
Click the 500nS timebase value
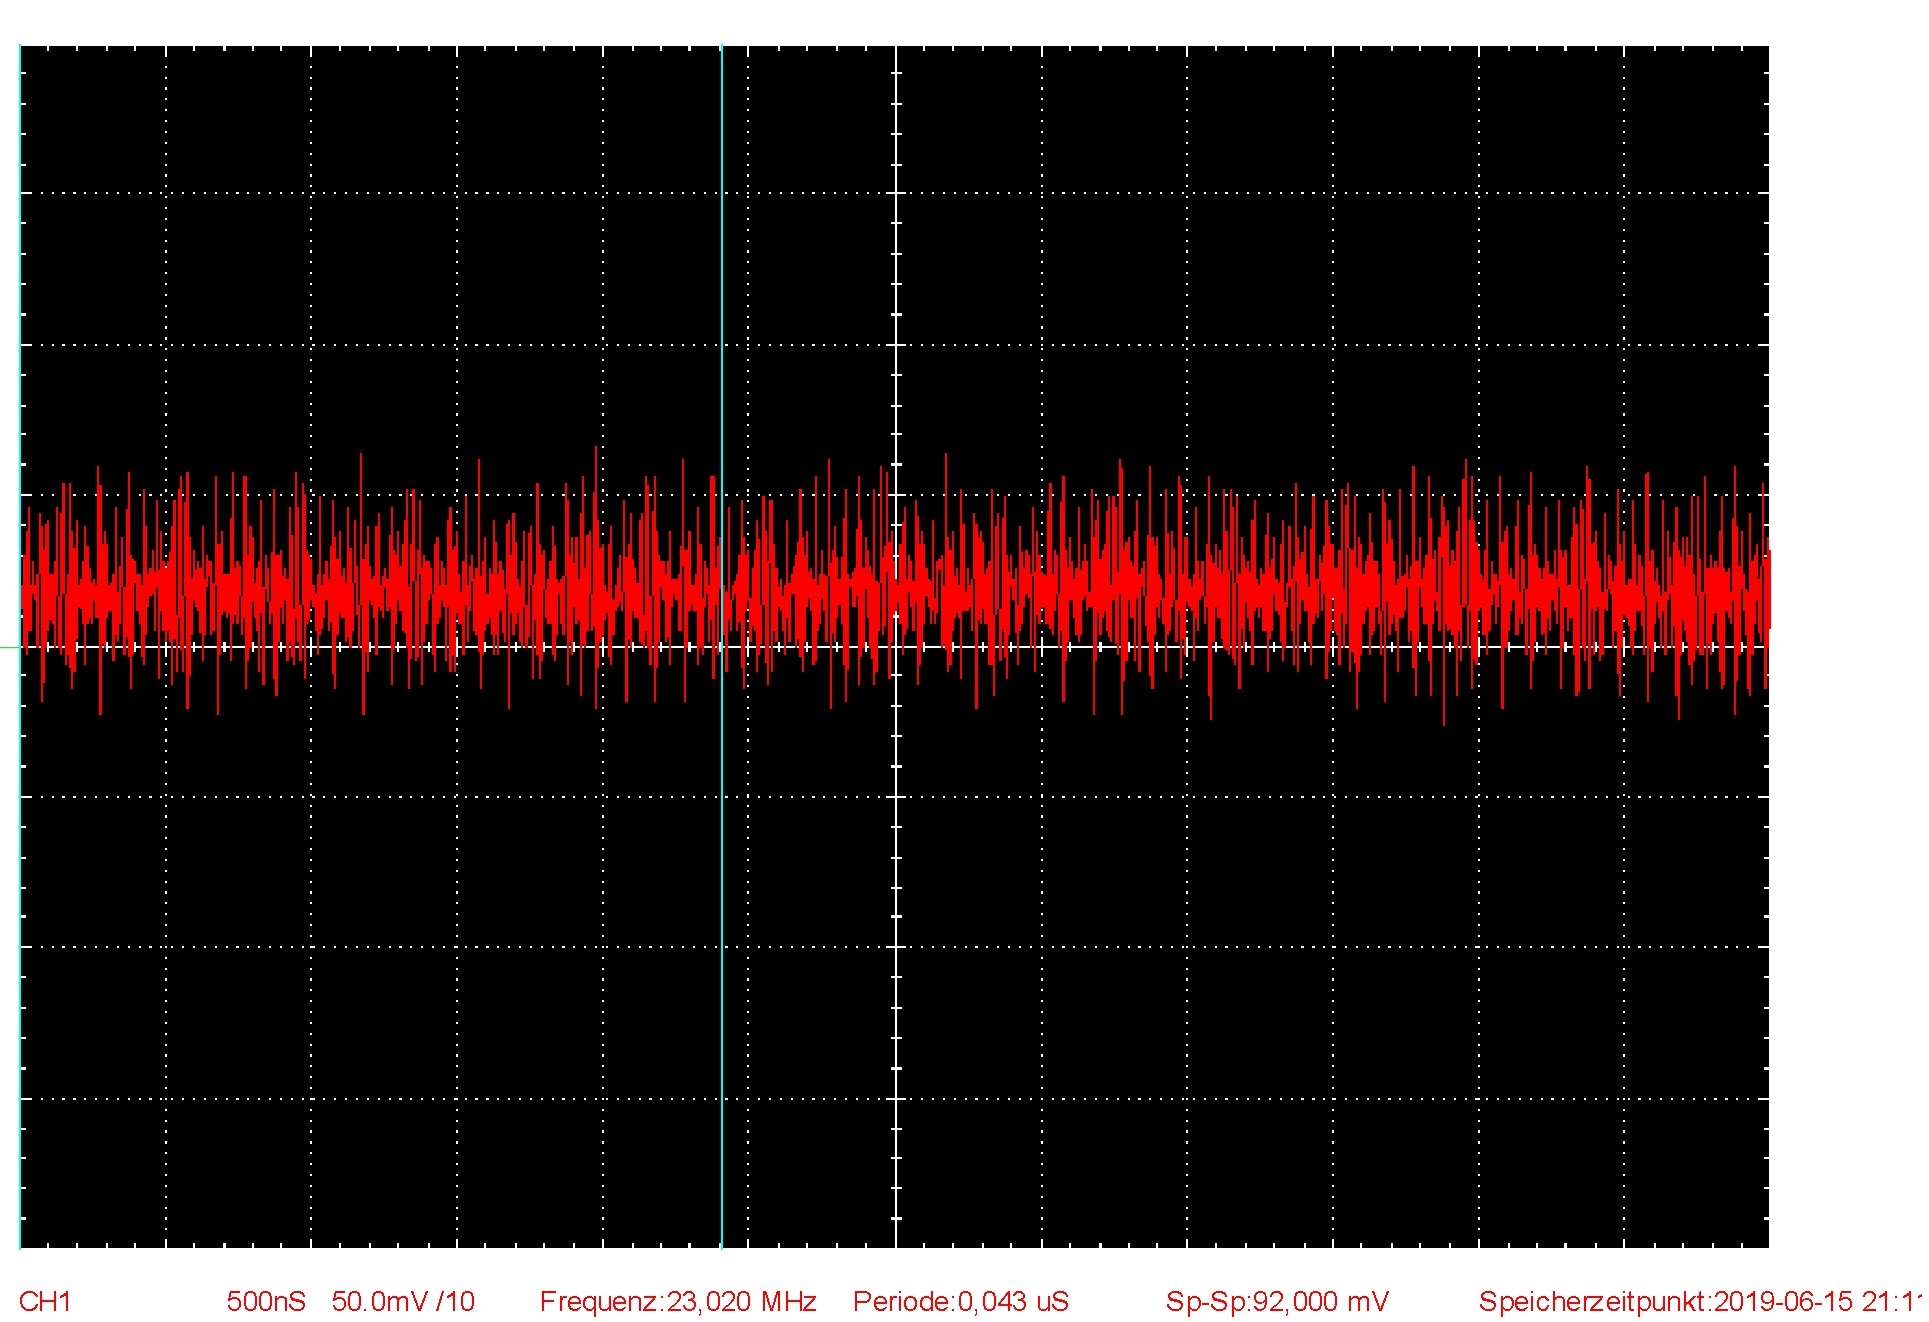[x=266, y=1301]
